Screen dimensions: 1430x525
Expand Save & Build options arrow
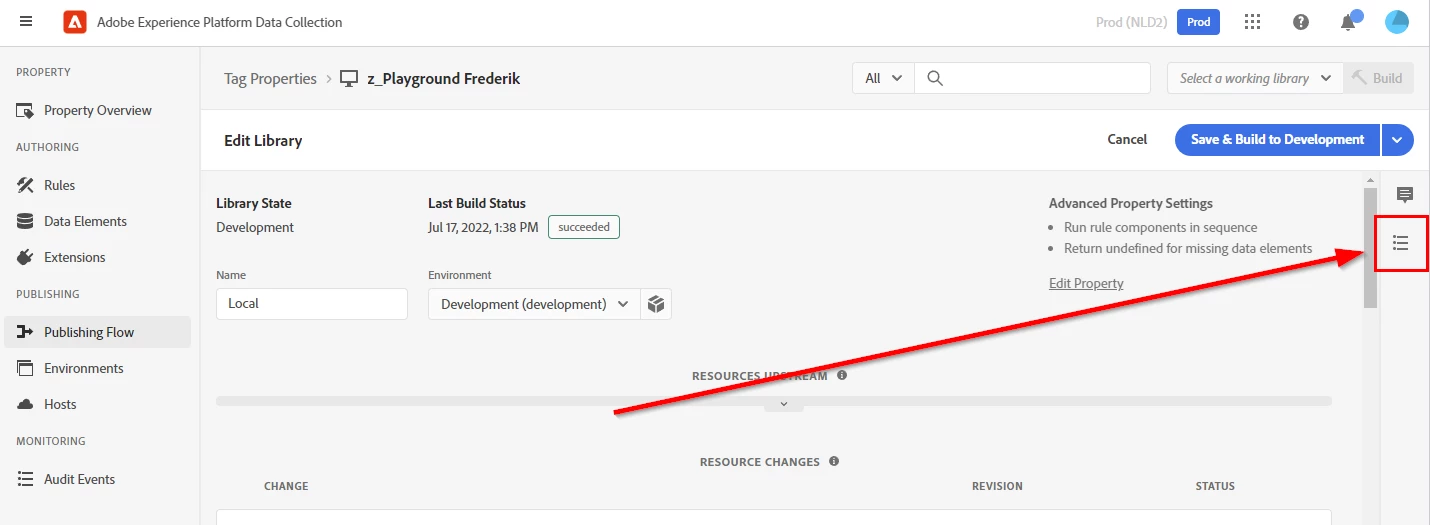1398,140
